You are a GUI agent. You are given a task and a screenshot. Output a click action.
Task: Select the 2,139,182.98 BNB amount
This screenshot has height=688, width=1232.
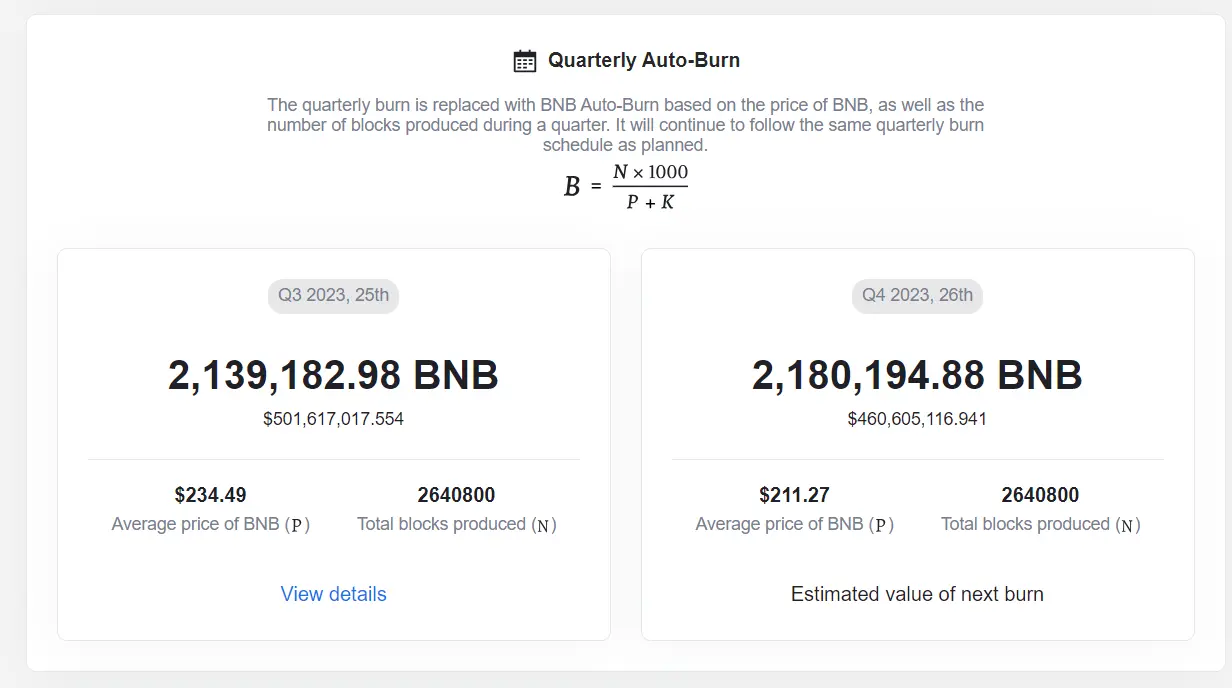pos(333,376)
